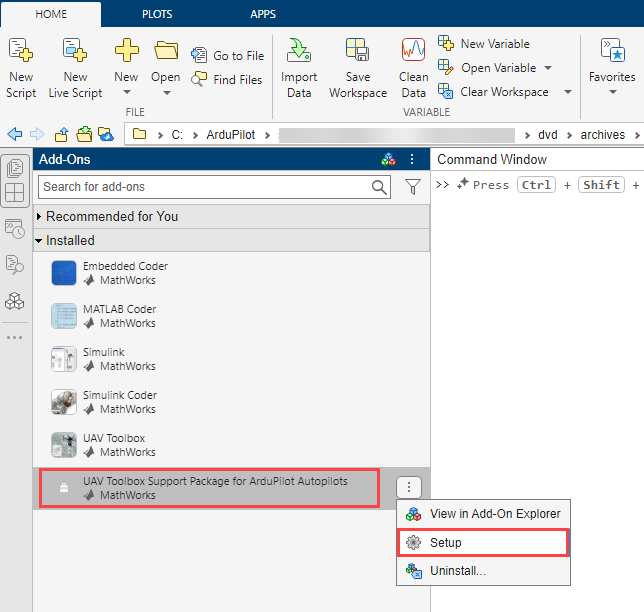Expand the Recommended for You section

click(x=39, y=216)
